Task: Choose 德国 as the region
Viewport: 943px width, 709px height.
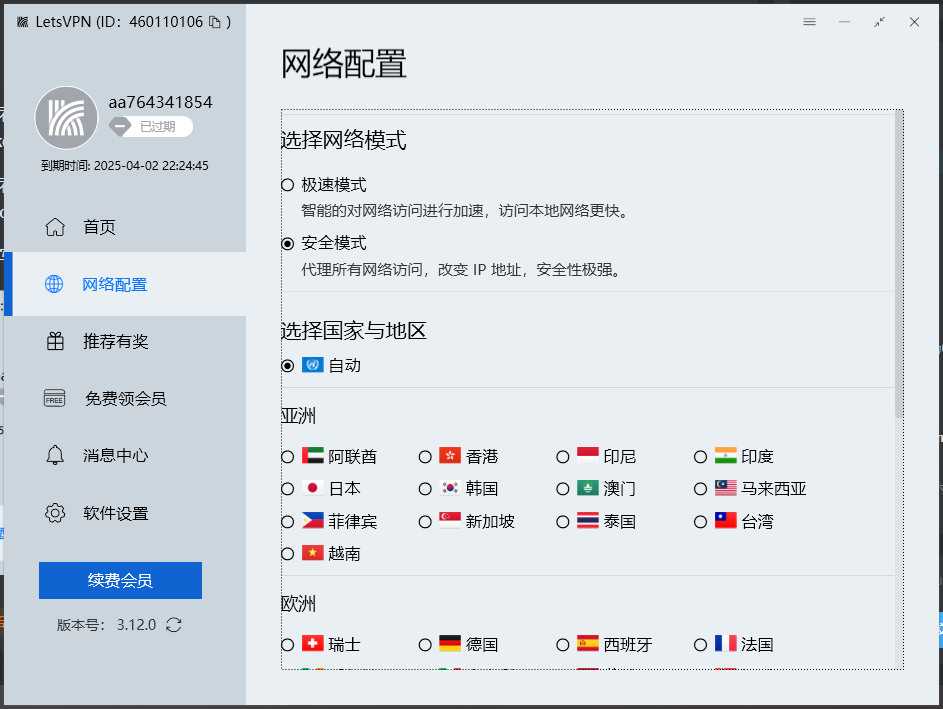Action: pos(425,645)
